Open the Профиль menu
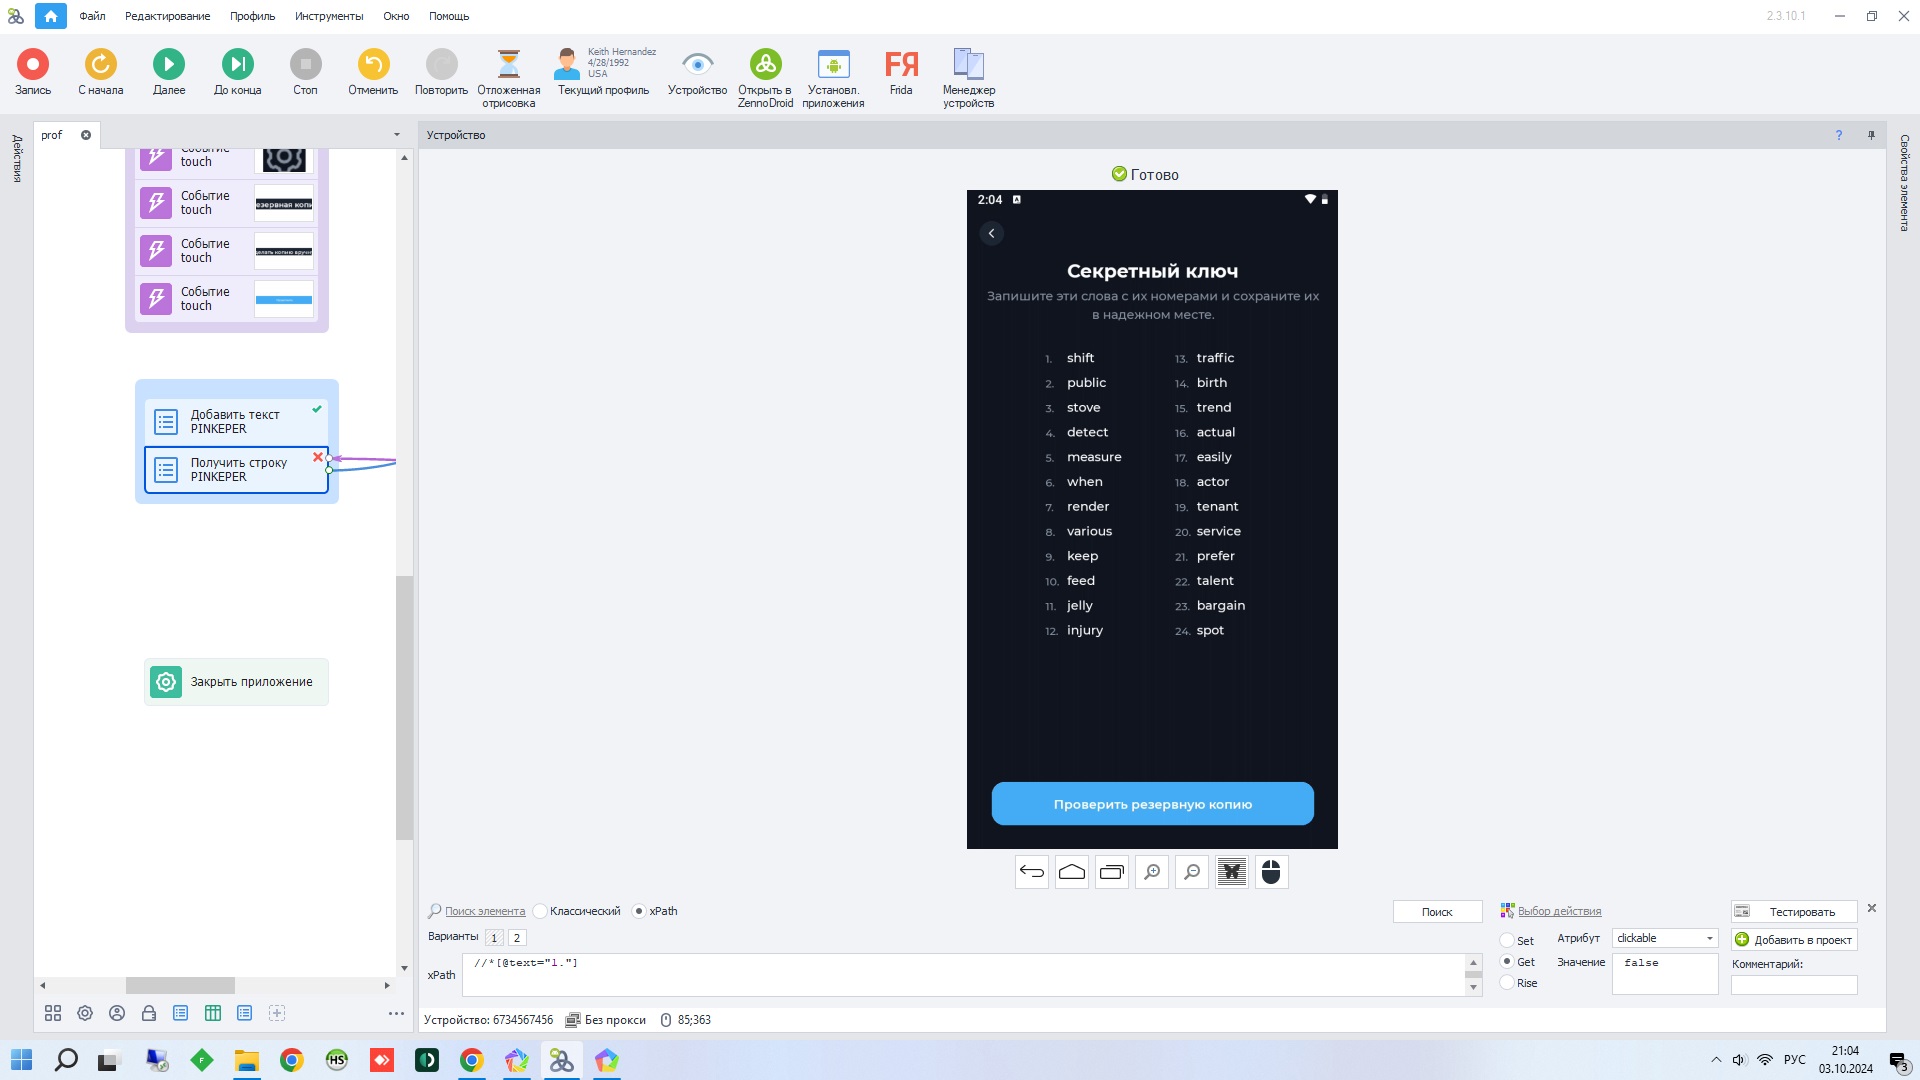 252,16
